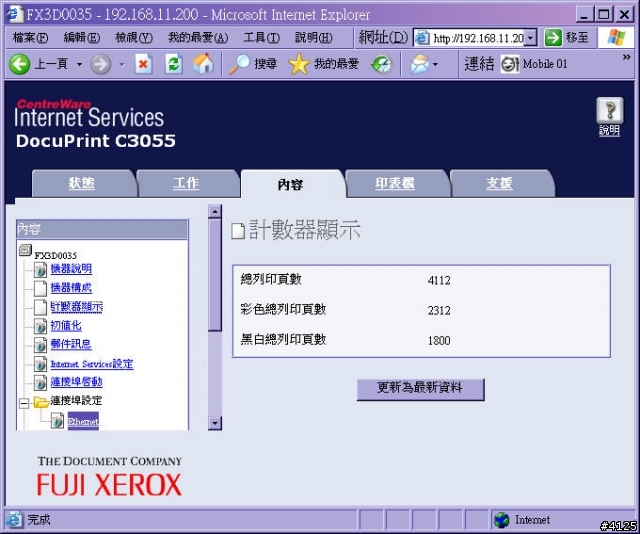Open the Search magnifier icon
Image resolution: width=640 pixels, height=534 pixels.
tap(239, 64)
